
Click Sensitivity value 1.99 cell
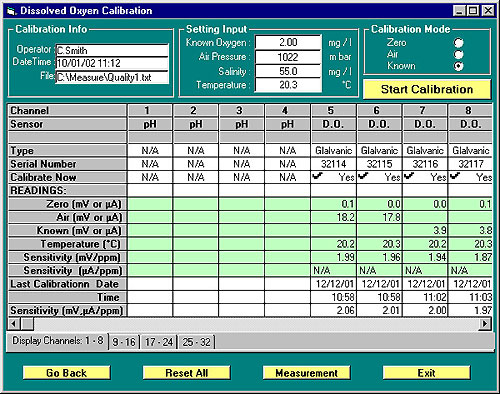333,257
